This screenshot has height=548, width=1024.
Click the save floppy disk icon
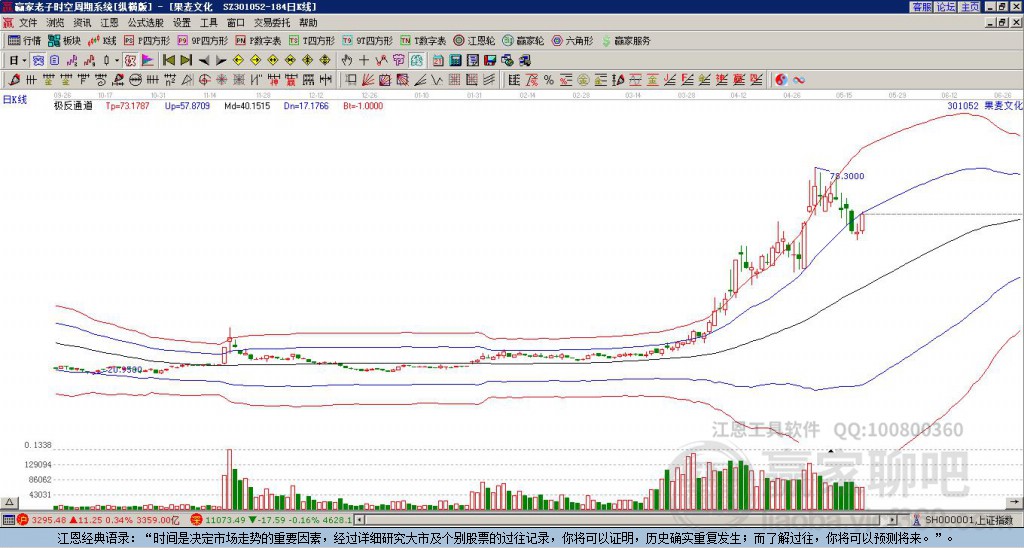[490, 60]
